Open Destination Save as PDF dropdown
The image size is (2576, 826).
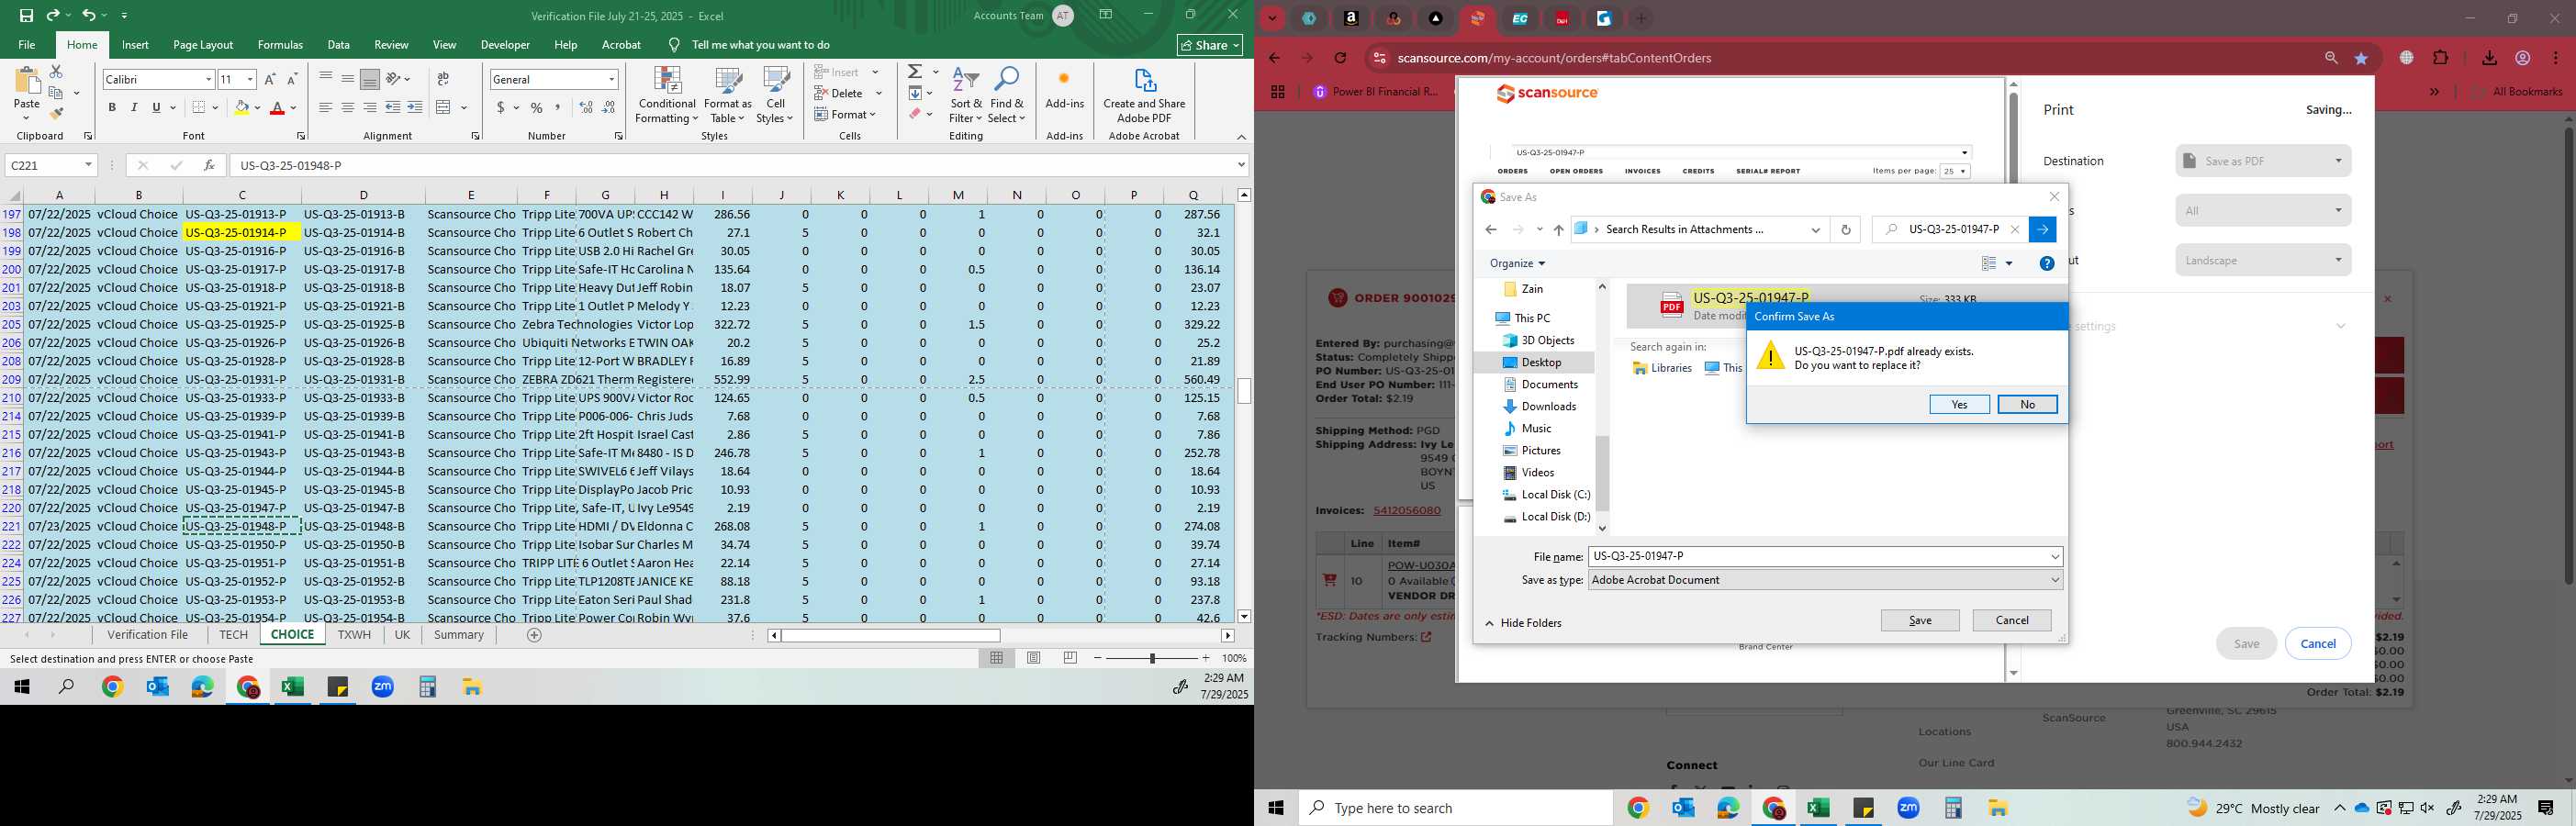[x=2263, y=161]
